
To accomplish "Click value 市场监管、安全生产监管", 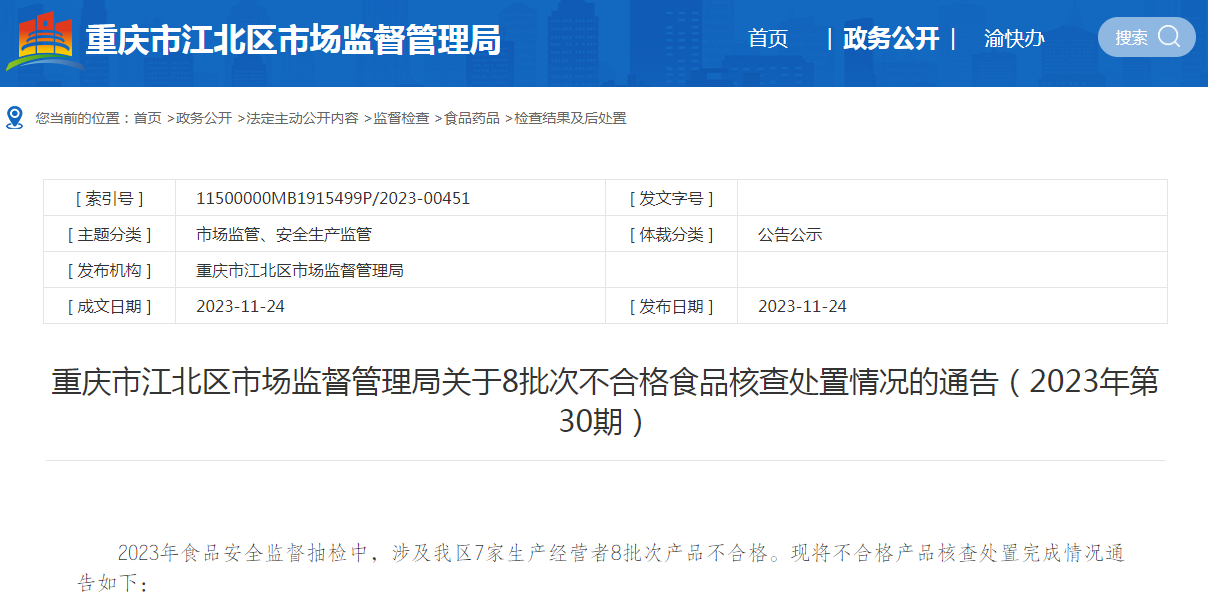I will click(284, 234).
